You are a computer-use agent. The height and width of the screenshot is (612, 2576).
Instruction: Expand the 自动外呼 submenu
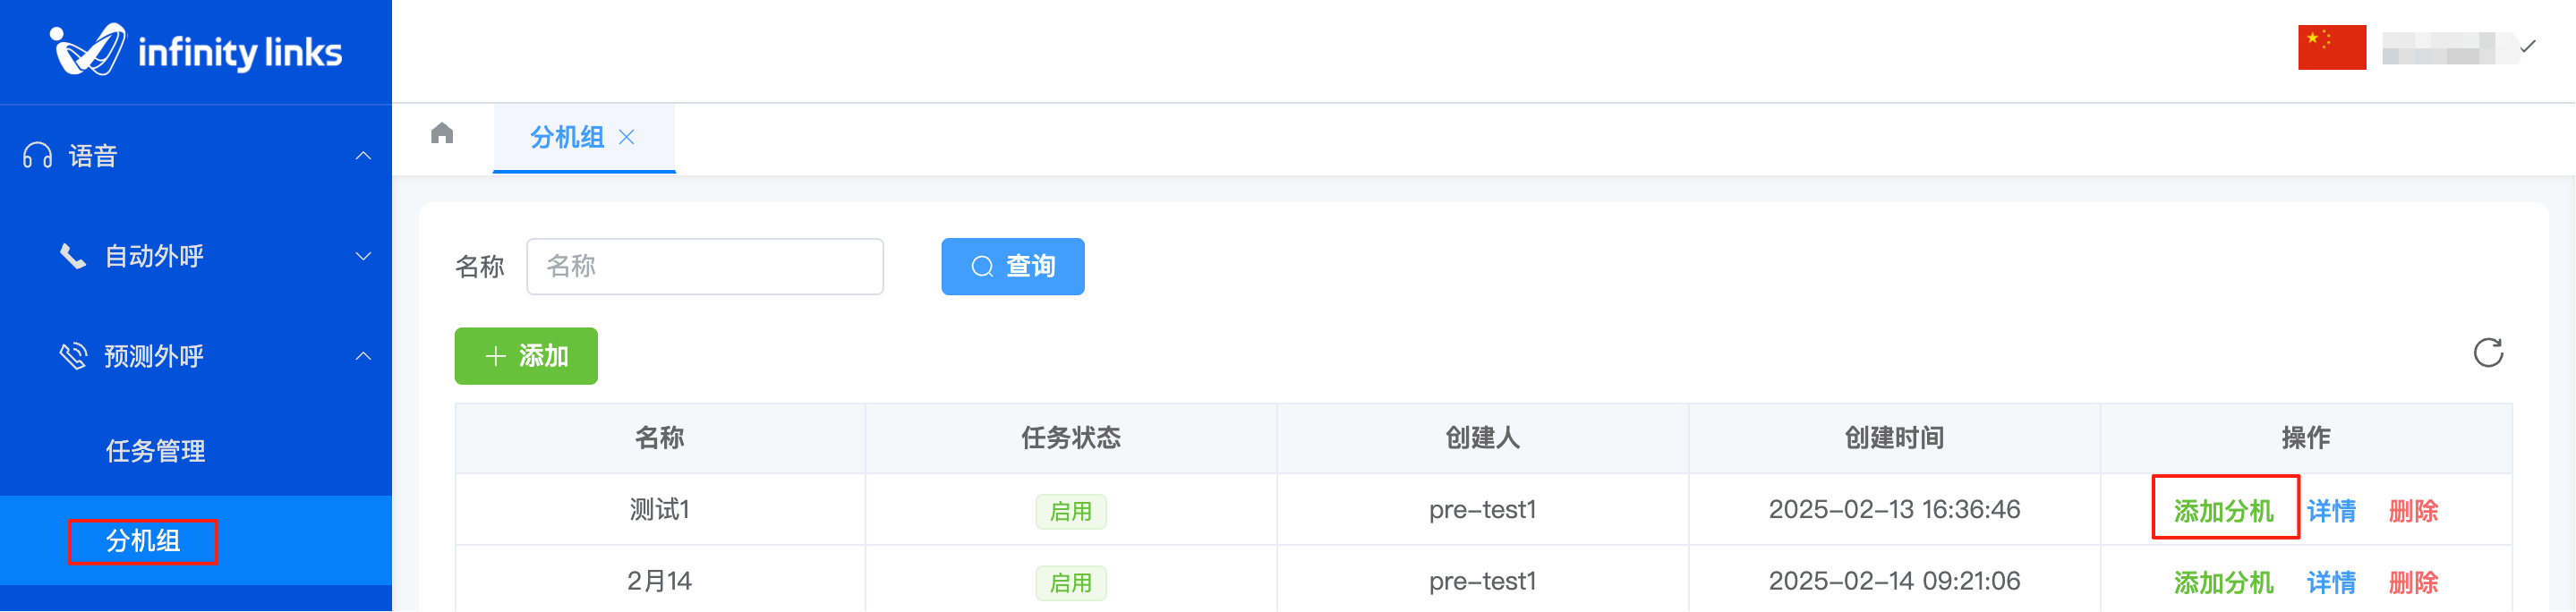point(363,257)
